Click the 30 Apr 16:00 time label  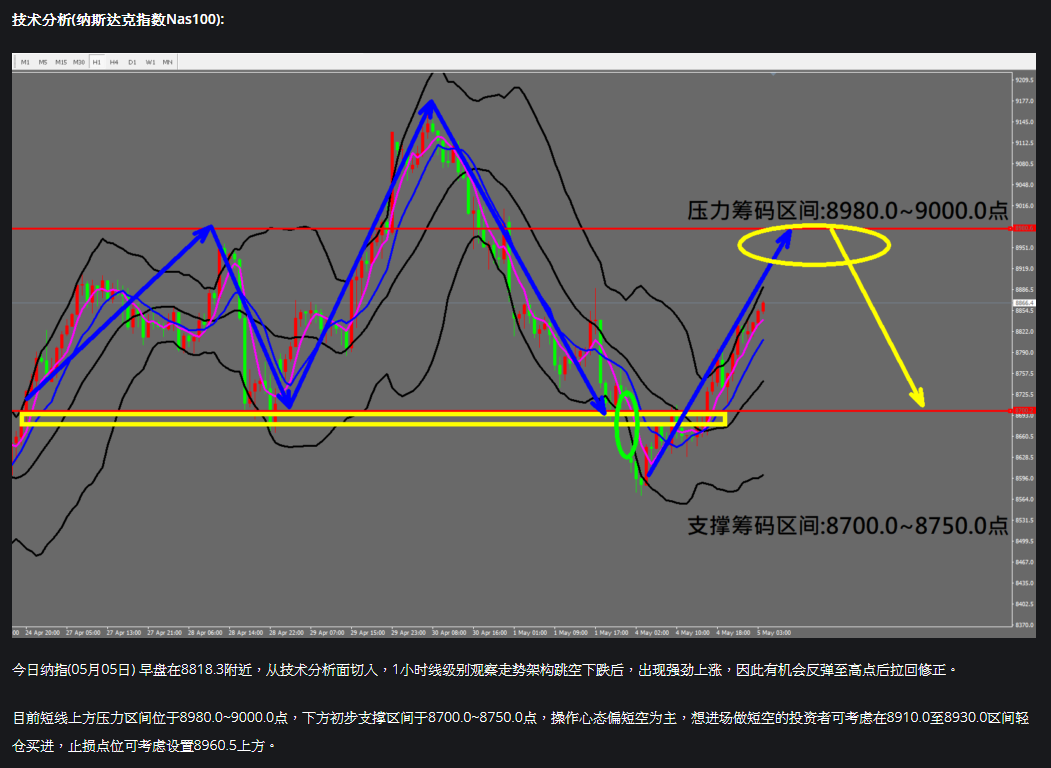[489, 633]
